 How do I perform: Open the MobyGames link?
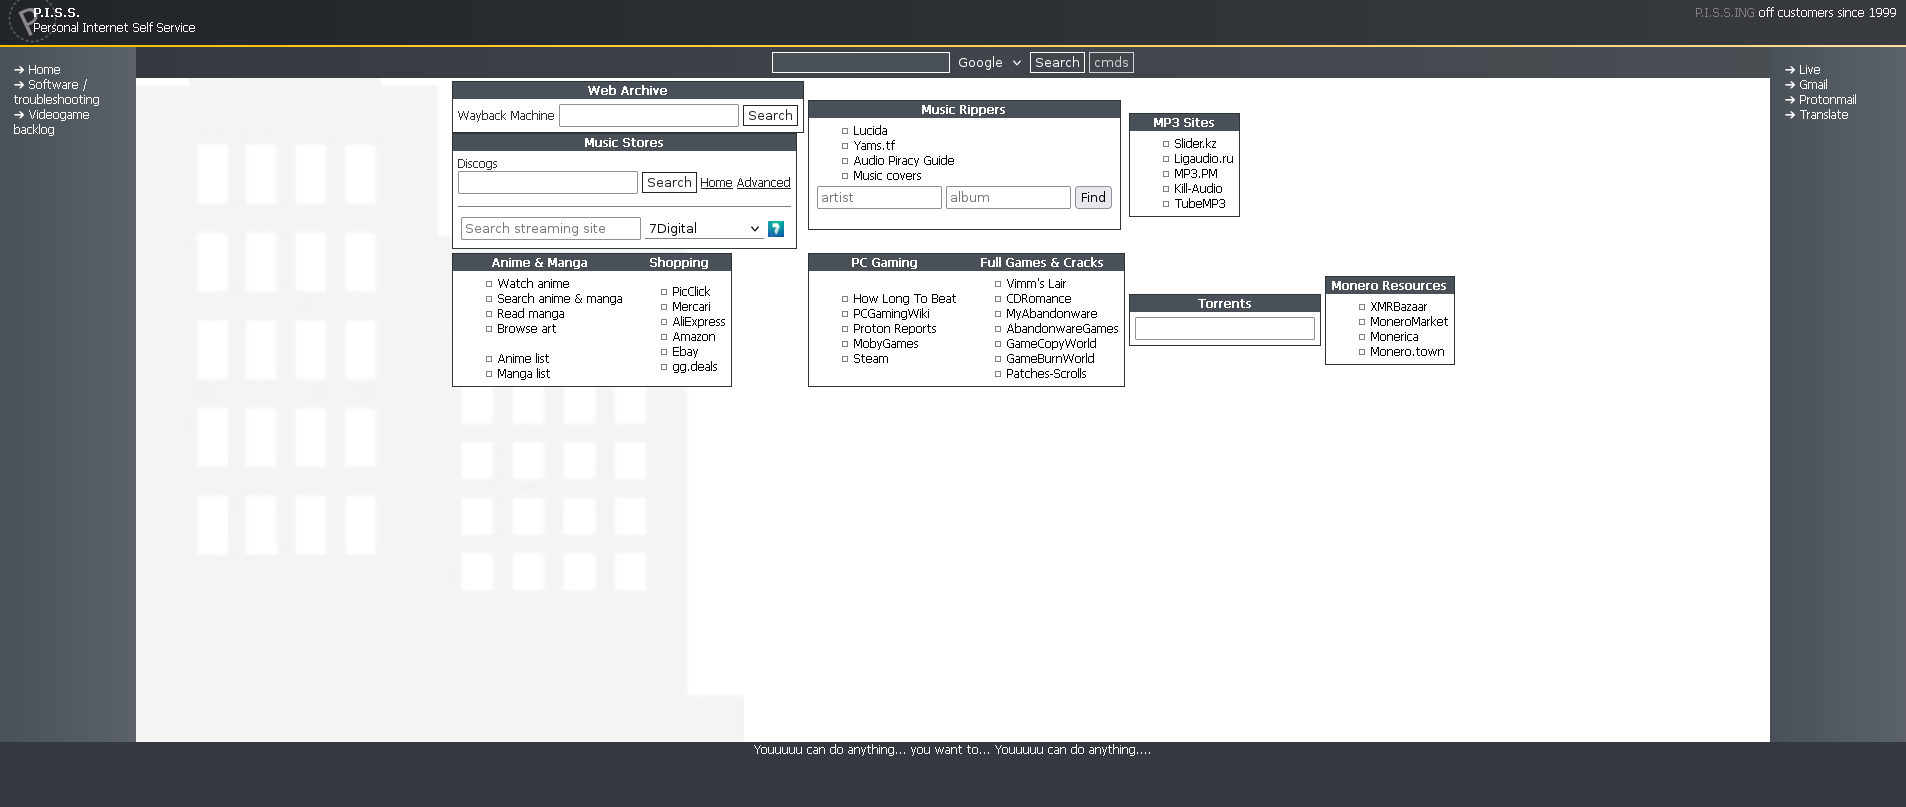coord(885,344)
